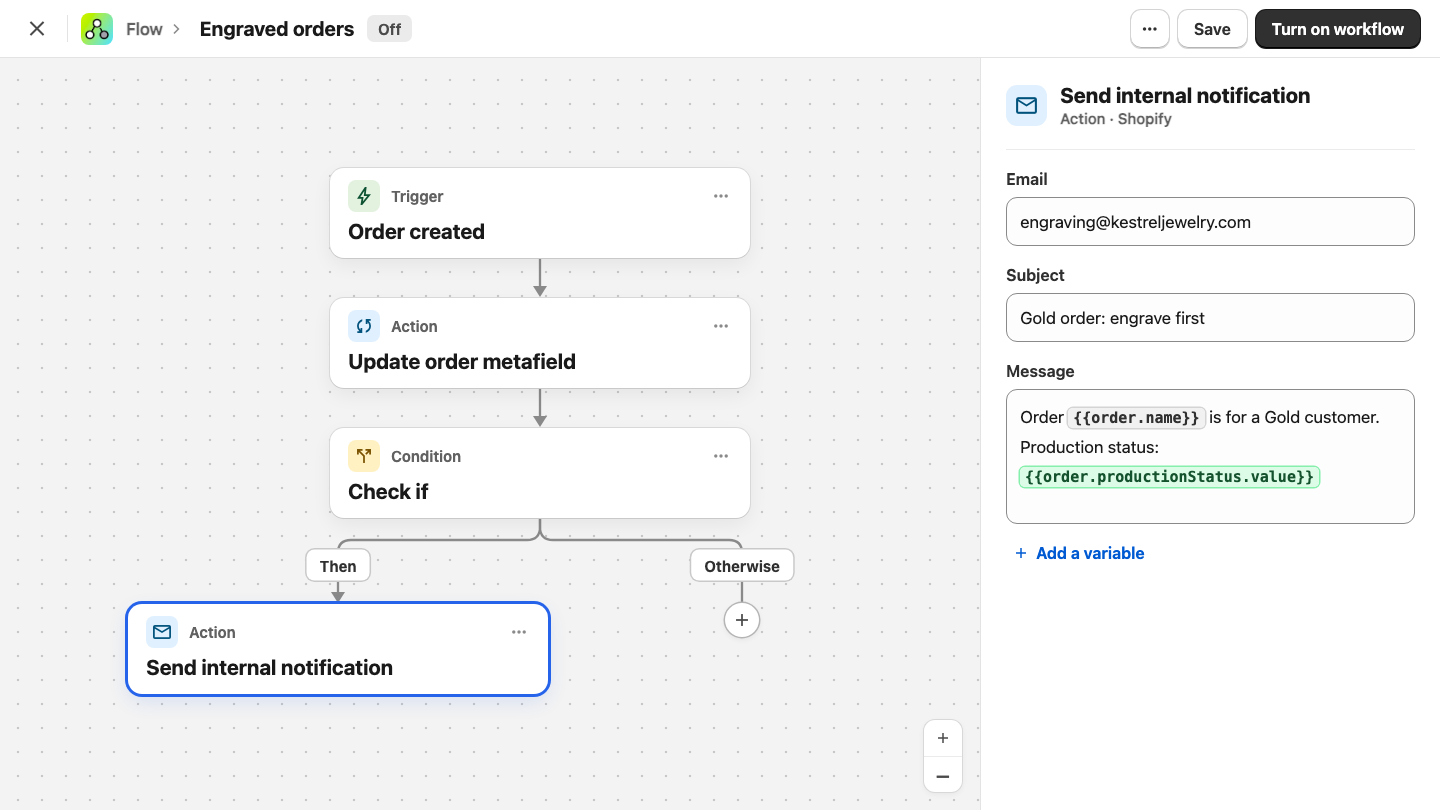Go back to the Flow breadcrumb link

coord(144,29)
